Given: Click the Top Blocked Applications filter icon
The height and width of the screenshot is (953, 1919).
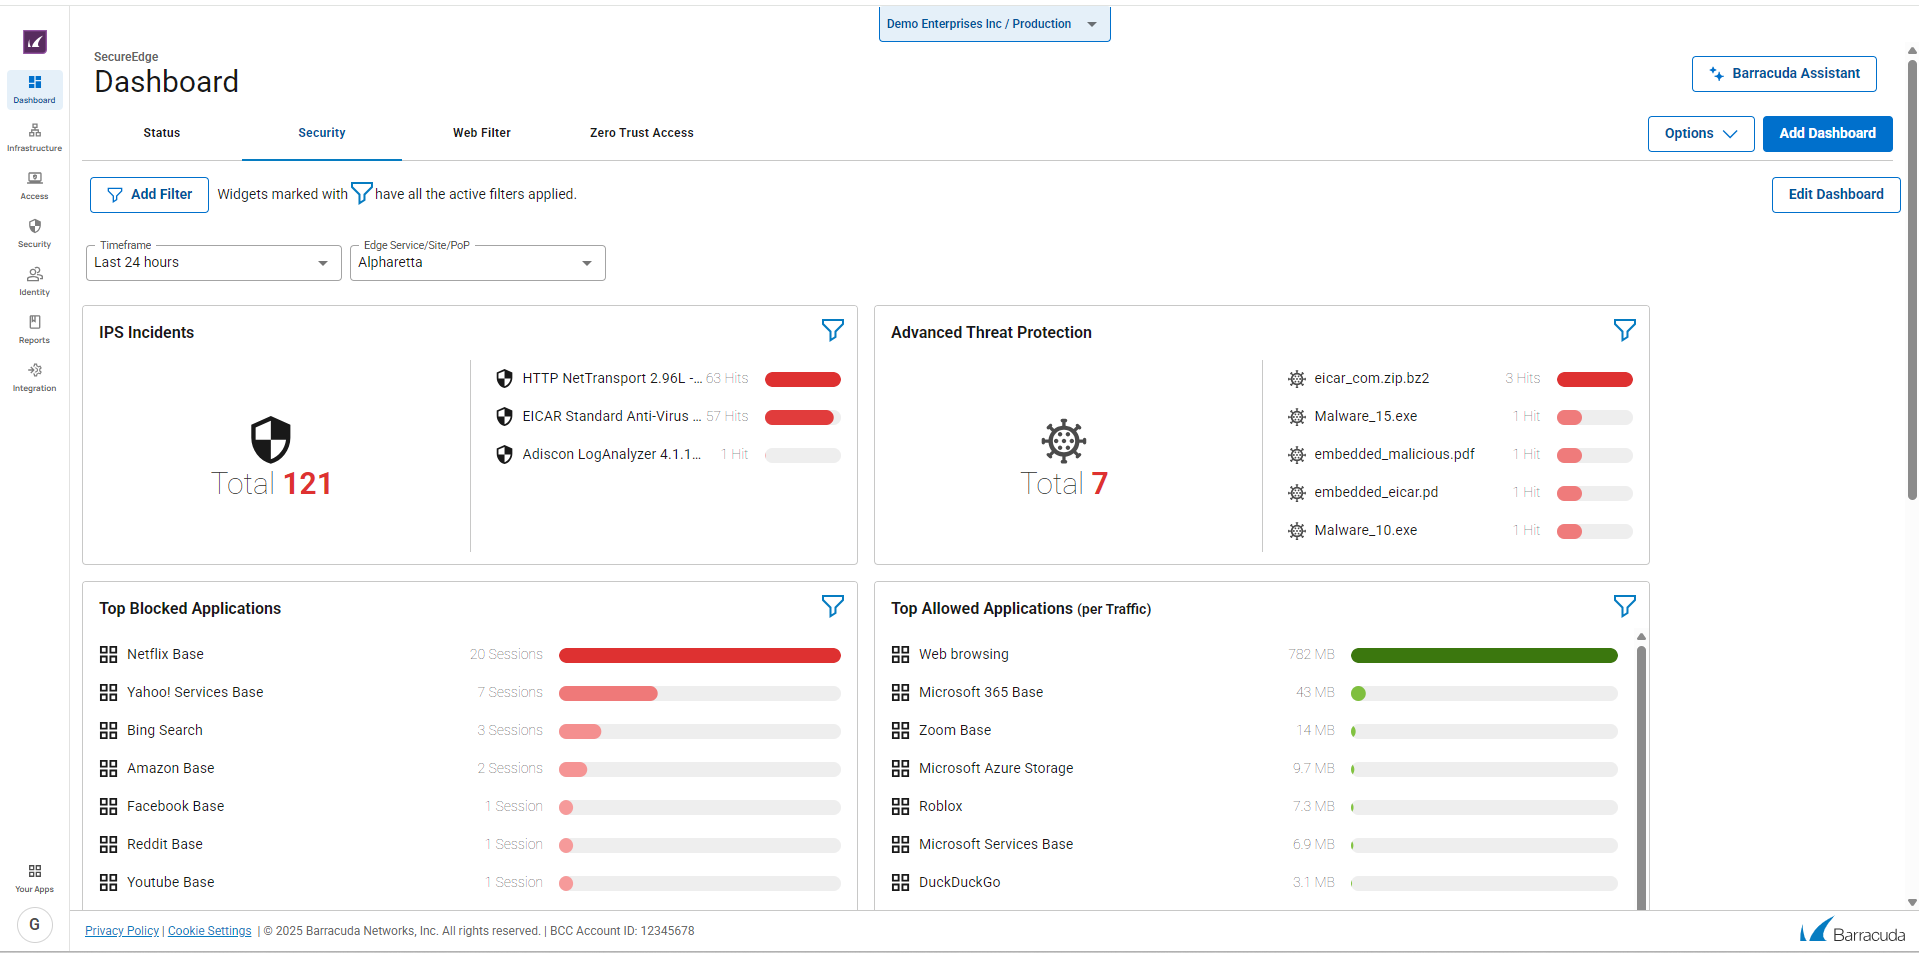Looking at the screenshot, I should (832, 606).
